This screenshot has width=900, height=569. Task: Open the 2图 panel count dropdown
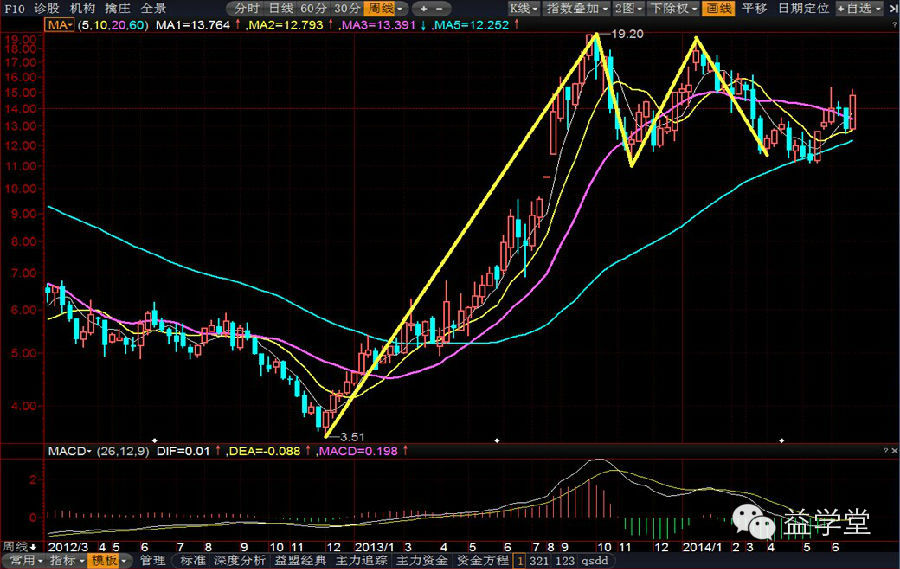point(629,8)
